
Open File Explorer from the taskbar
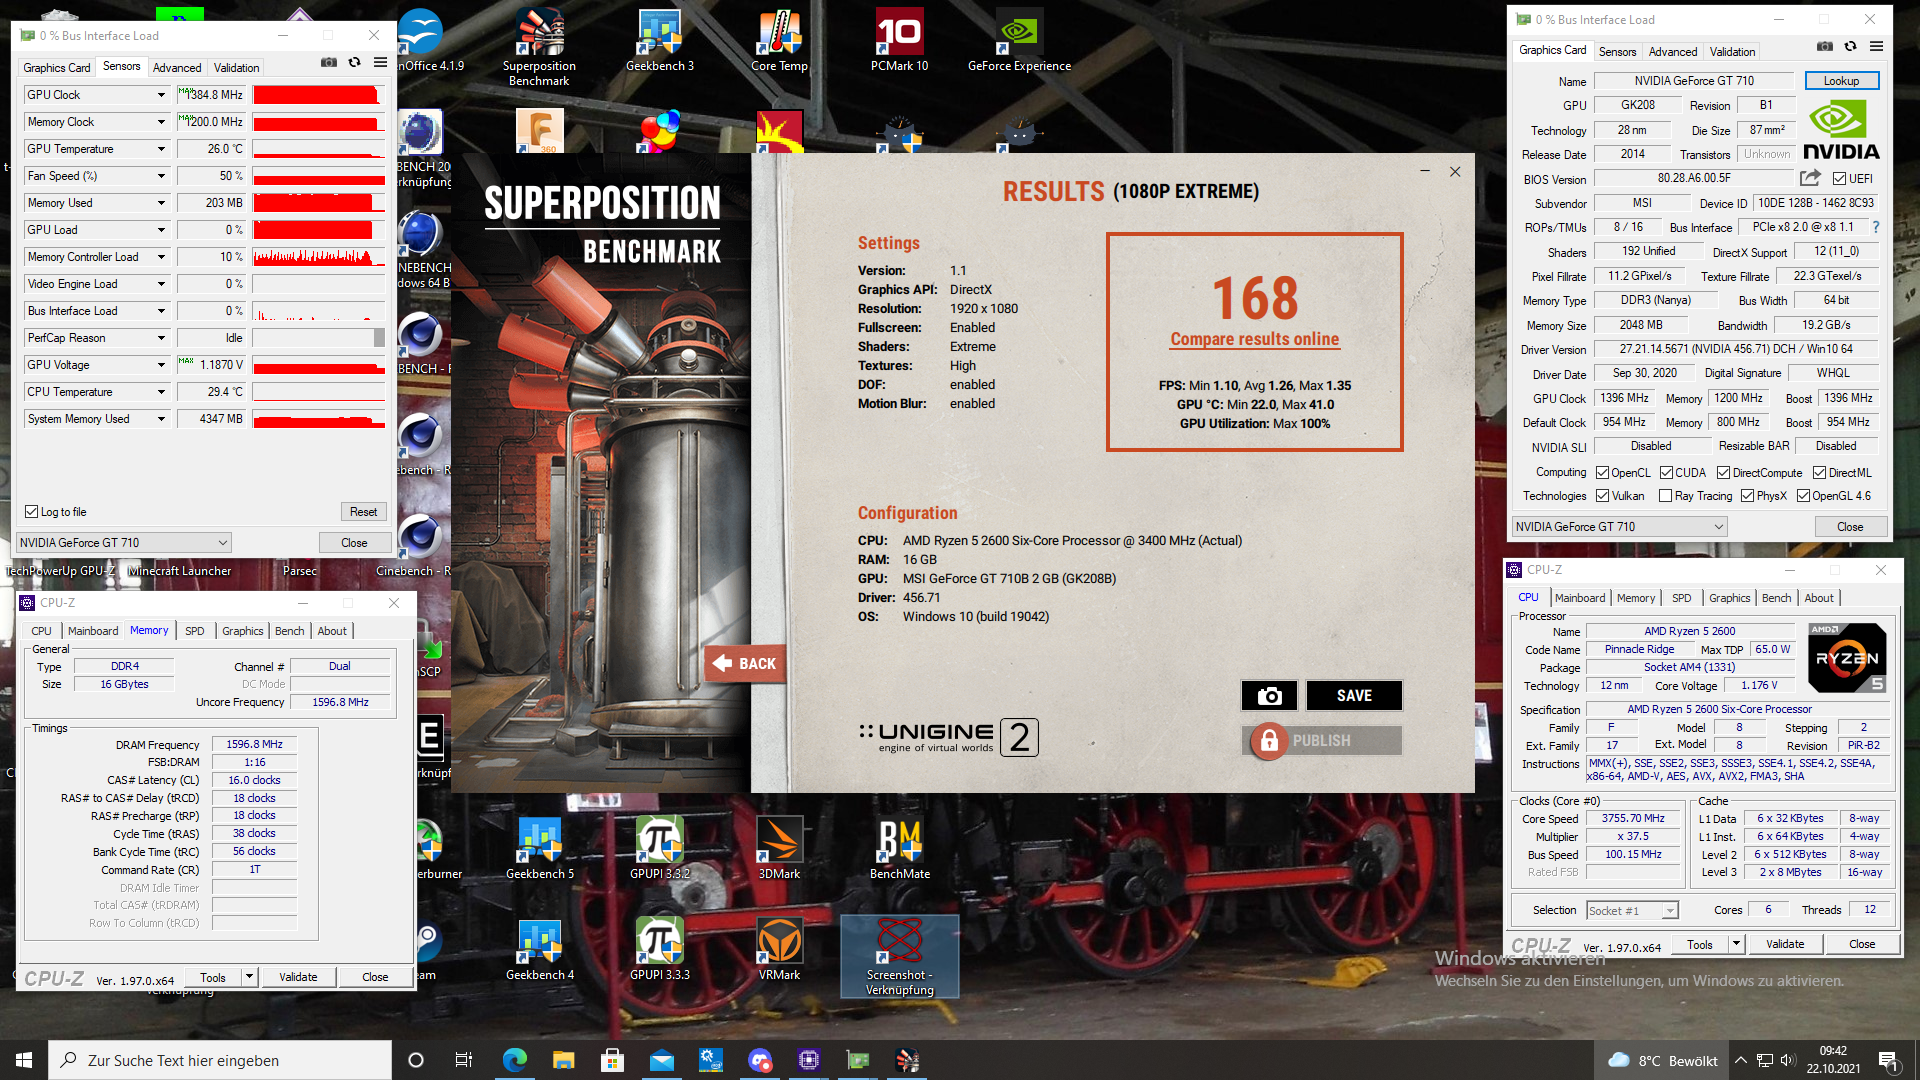(563, 1060)
